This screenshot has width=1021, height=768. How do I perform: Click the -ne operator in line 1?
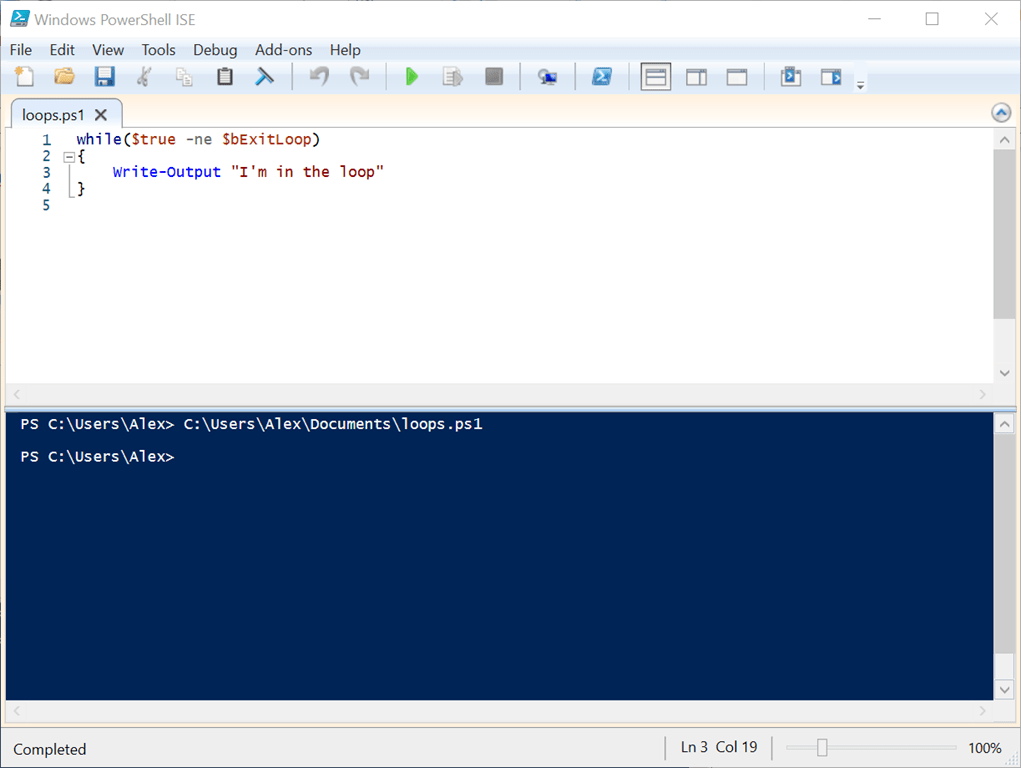pyautogui.click(x=199, y=139)
